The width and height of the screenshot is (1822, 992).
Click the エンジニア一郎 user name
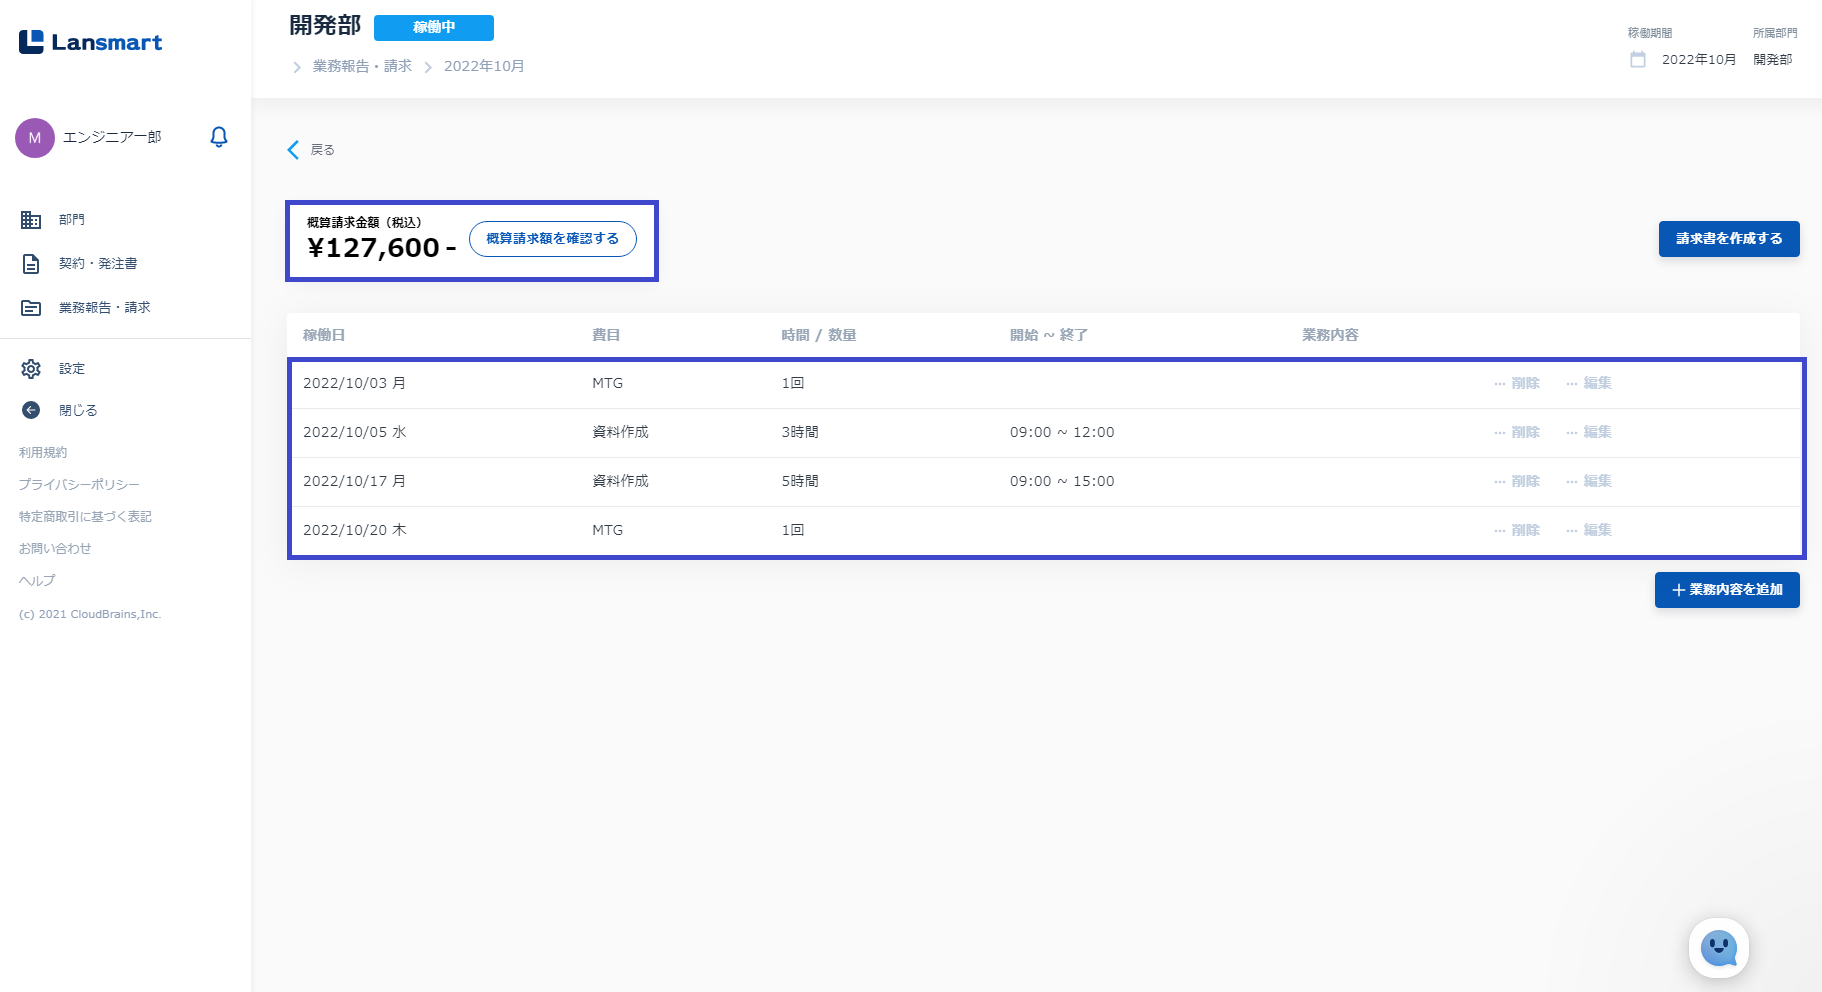[x=112, y=138]
